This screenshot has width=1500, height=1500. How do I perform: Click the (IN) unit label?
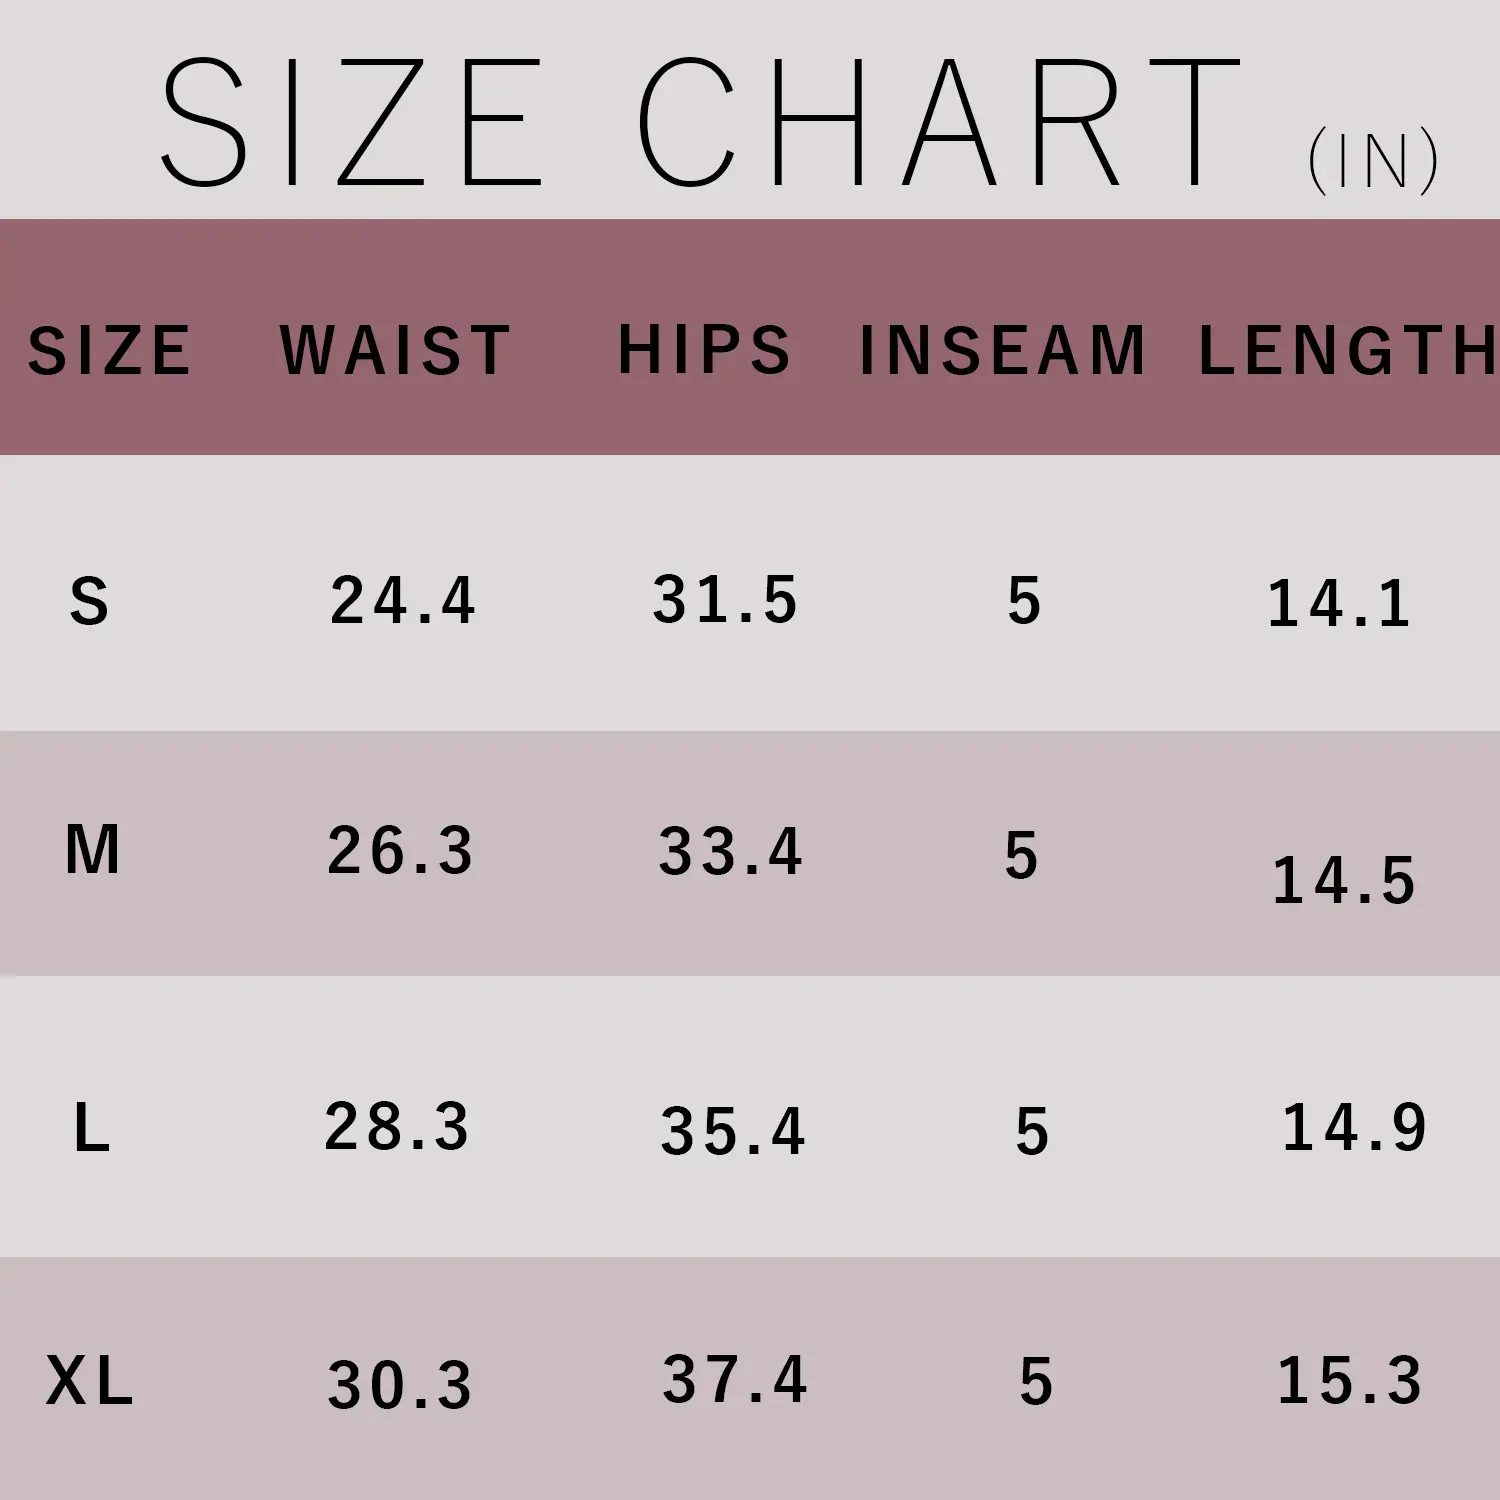point(1372,161)
